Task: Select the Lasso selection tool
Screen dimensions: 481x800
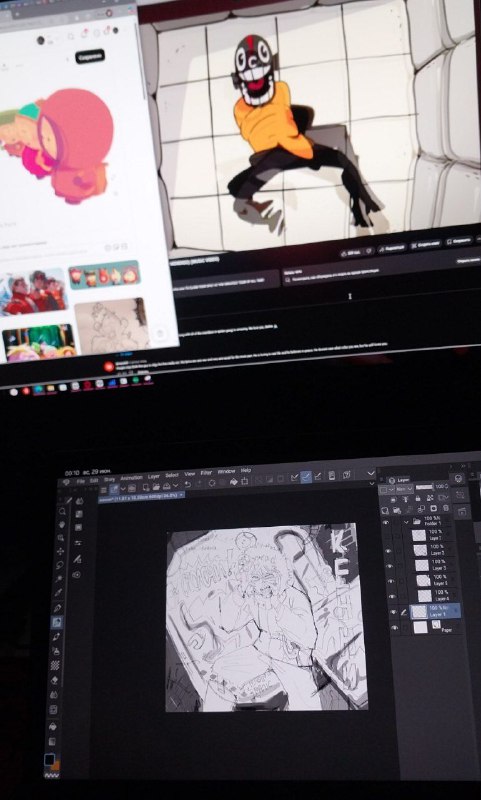Action: [60, 565]
